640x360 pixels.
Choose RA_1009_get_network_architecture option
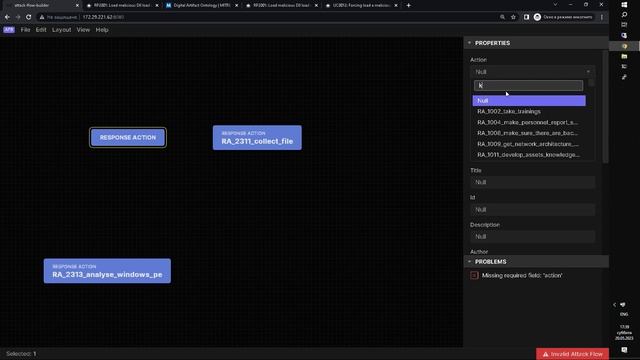[529, 144]
